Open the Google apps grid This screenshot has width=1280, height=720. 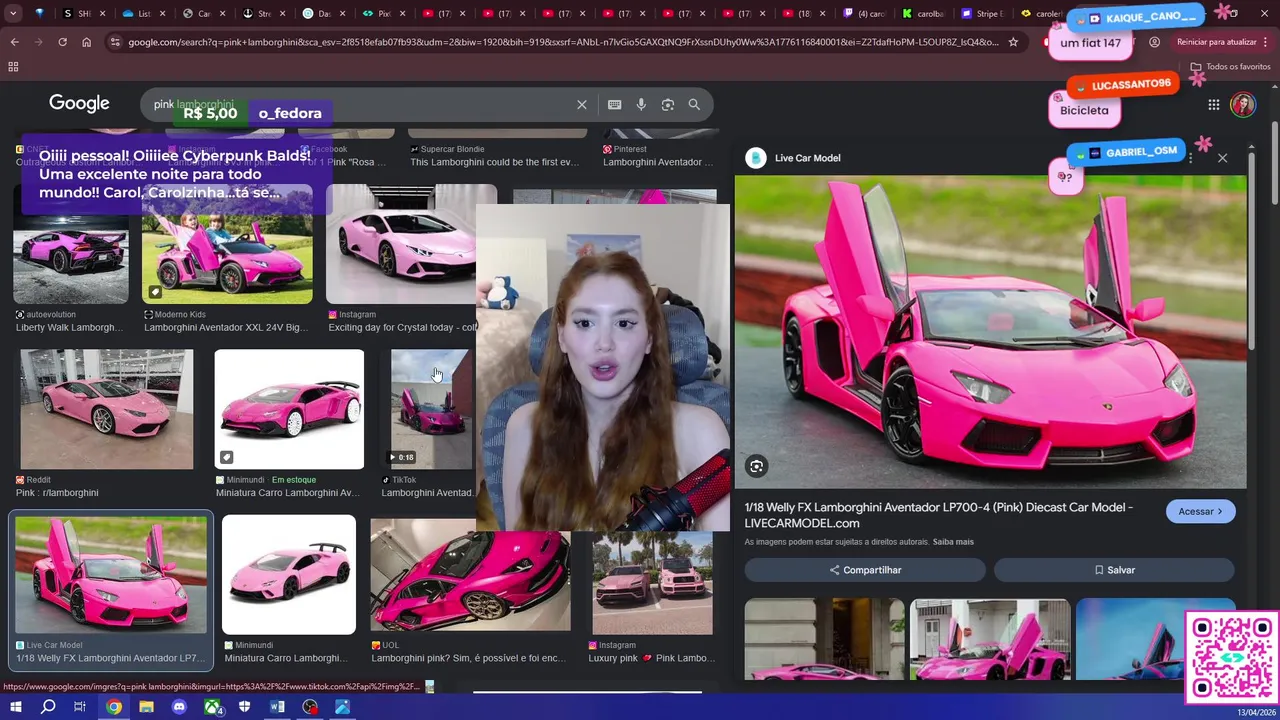[1213, 105]
